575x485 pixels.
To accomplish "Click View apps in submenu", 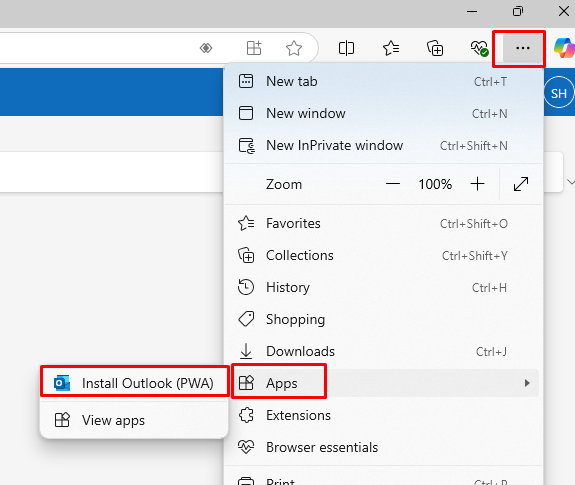I will point(134,420).
